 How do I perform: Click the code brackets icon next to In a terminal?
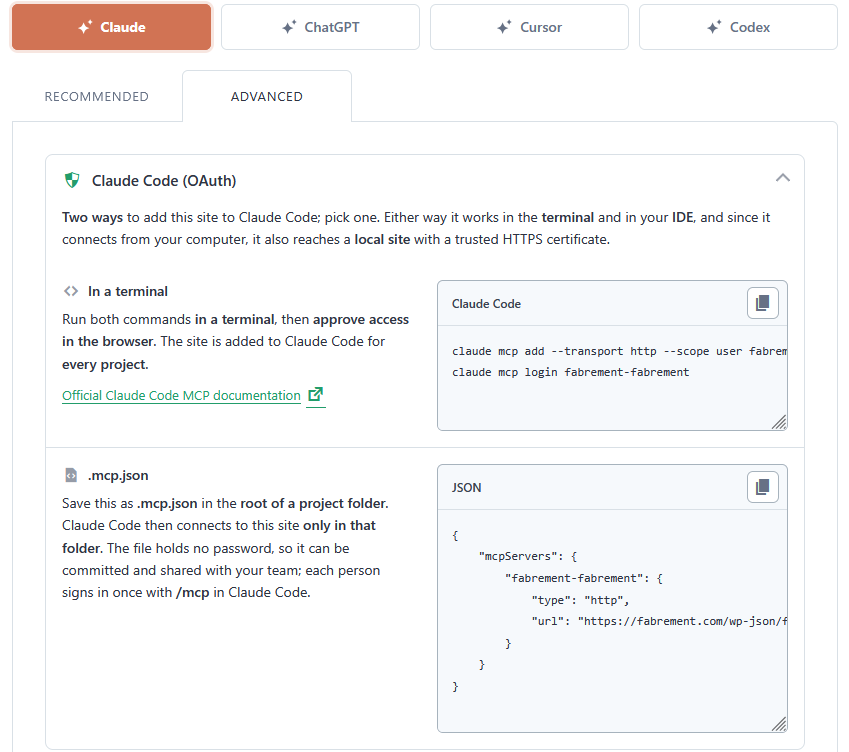[71, 291]
